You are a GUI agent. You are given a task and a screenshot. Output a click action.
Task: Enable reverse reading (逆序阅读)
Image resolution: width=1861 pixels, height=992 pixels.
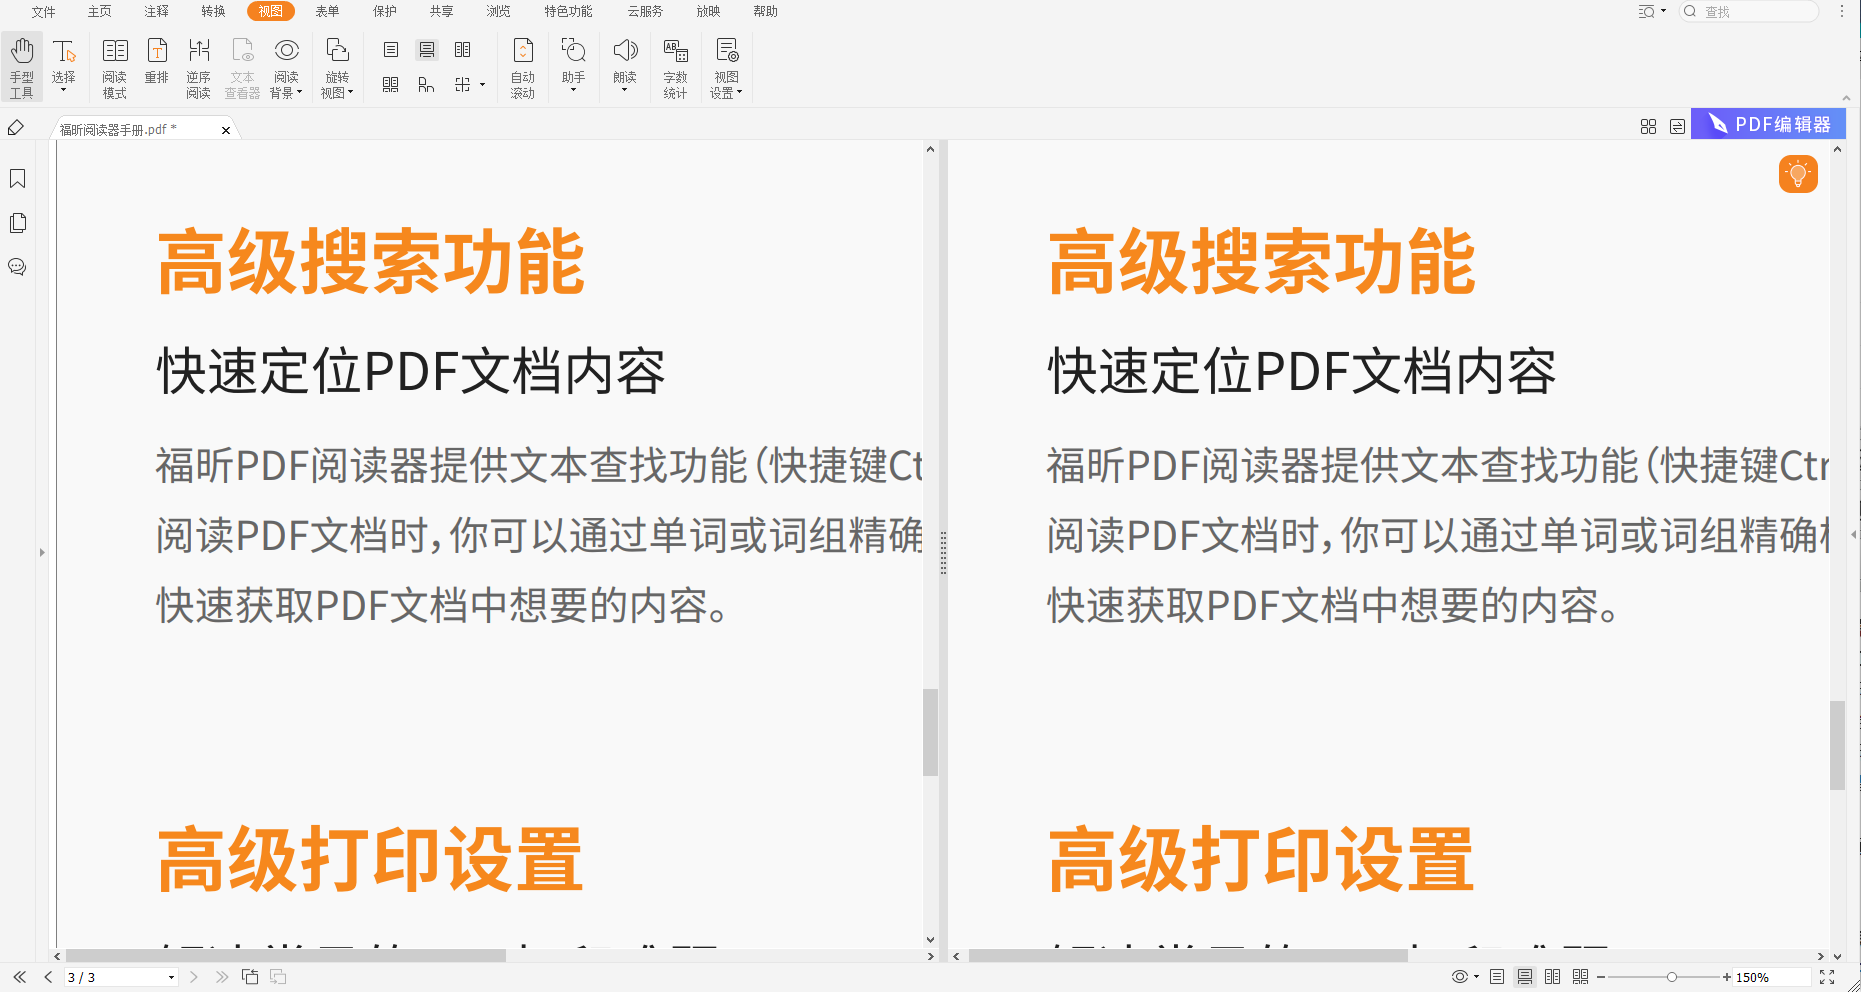tap(199, 66)
